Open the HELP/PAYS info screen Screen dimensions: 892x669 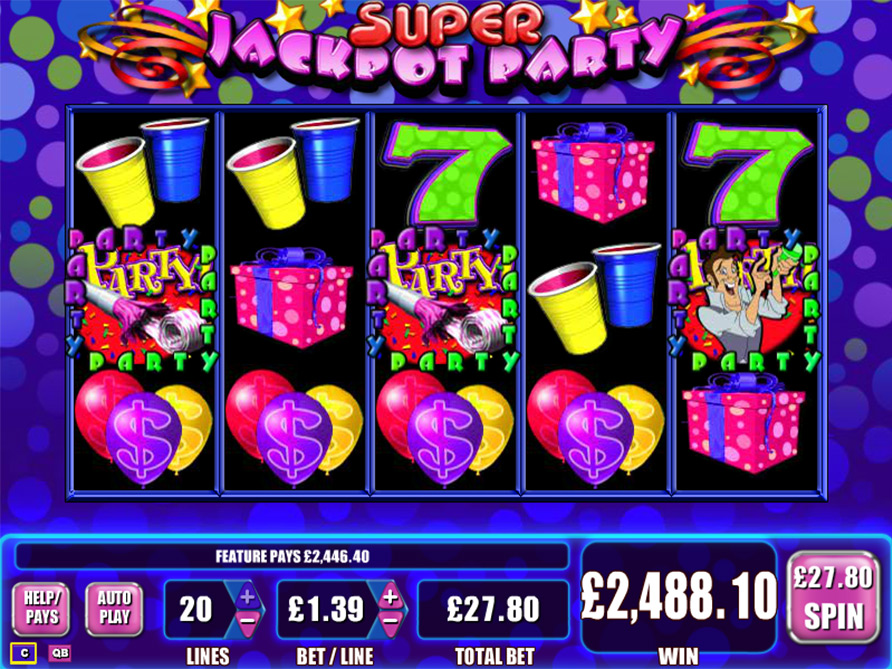click(41, 609)
